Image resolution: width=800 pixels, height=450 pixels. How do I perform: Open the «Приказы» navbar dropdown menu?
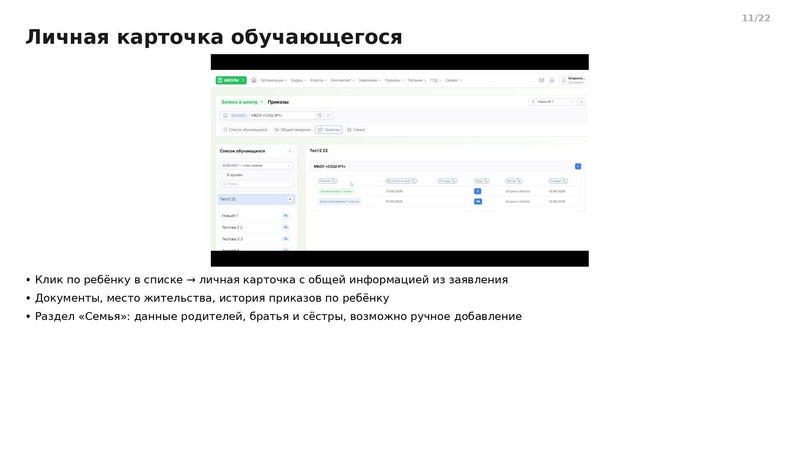pos(394,80)
